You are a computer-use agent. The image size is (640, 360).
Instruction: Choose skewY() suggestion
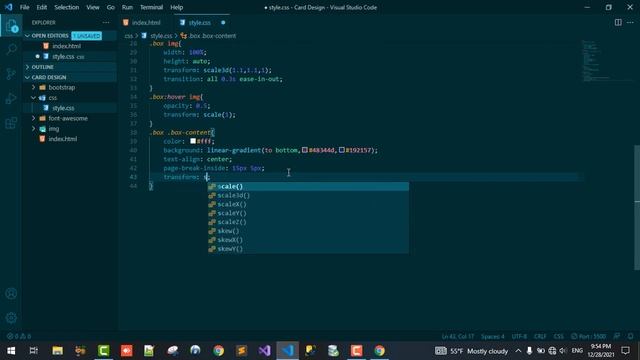pyautogui.click(x=308, y=249)
